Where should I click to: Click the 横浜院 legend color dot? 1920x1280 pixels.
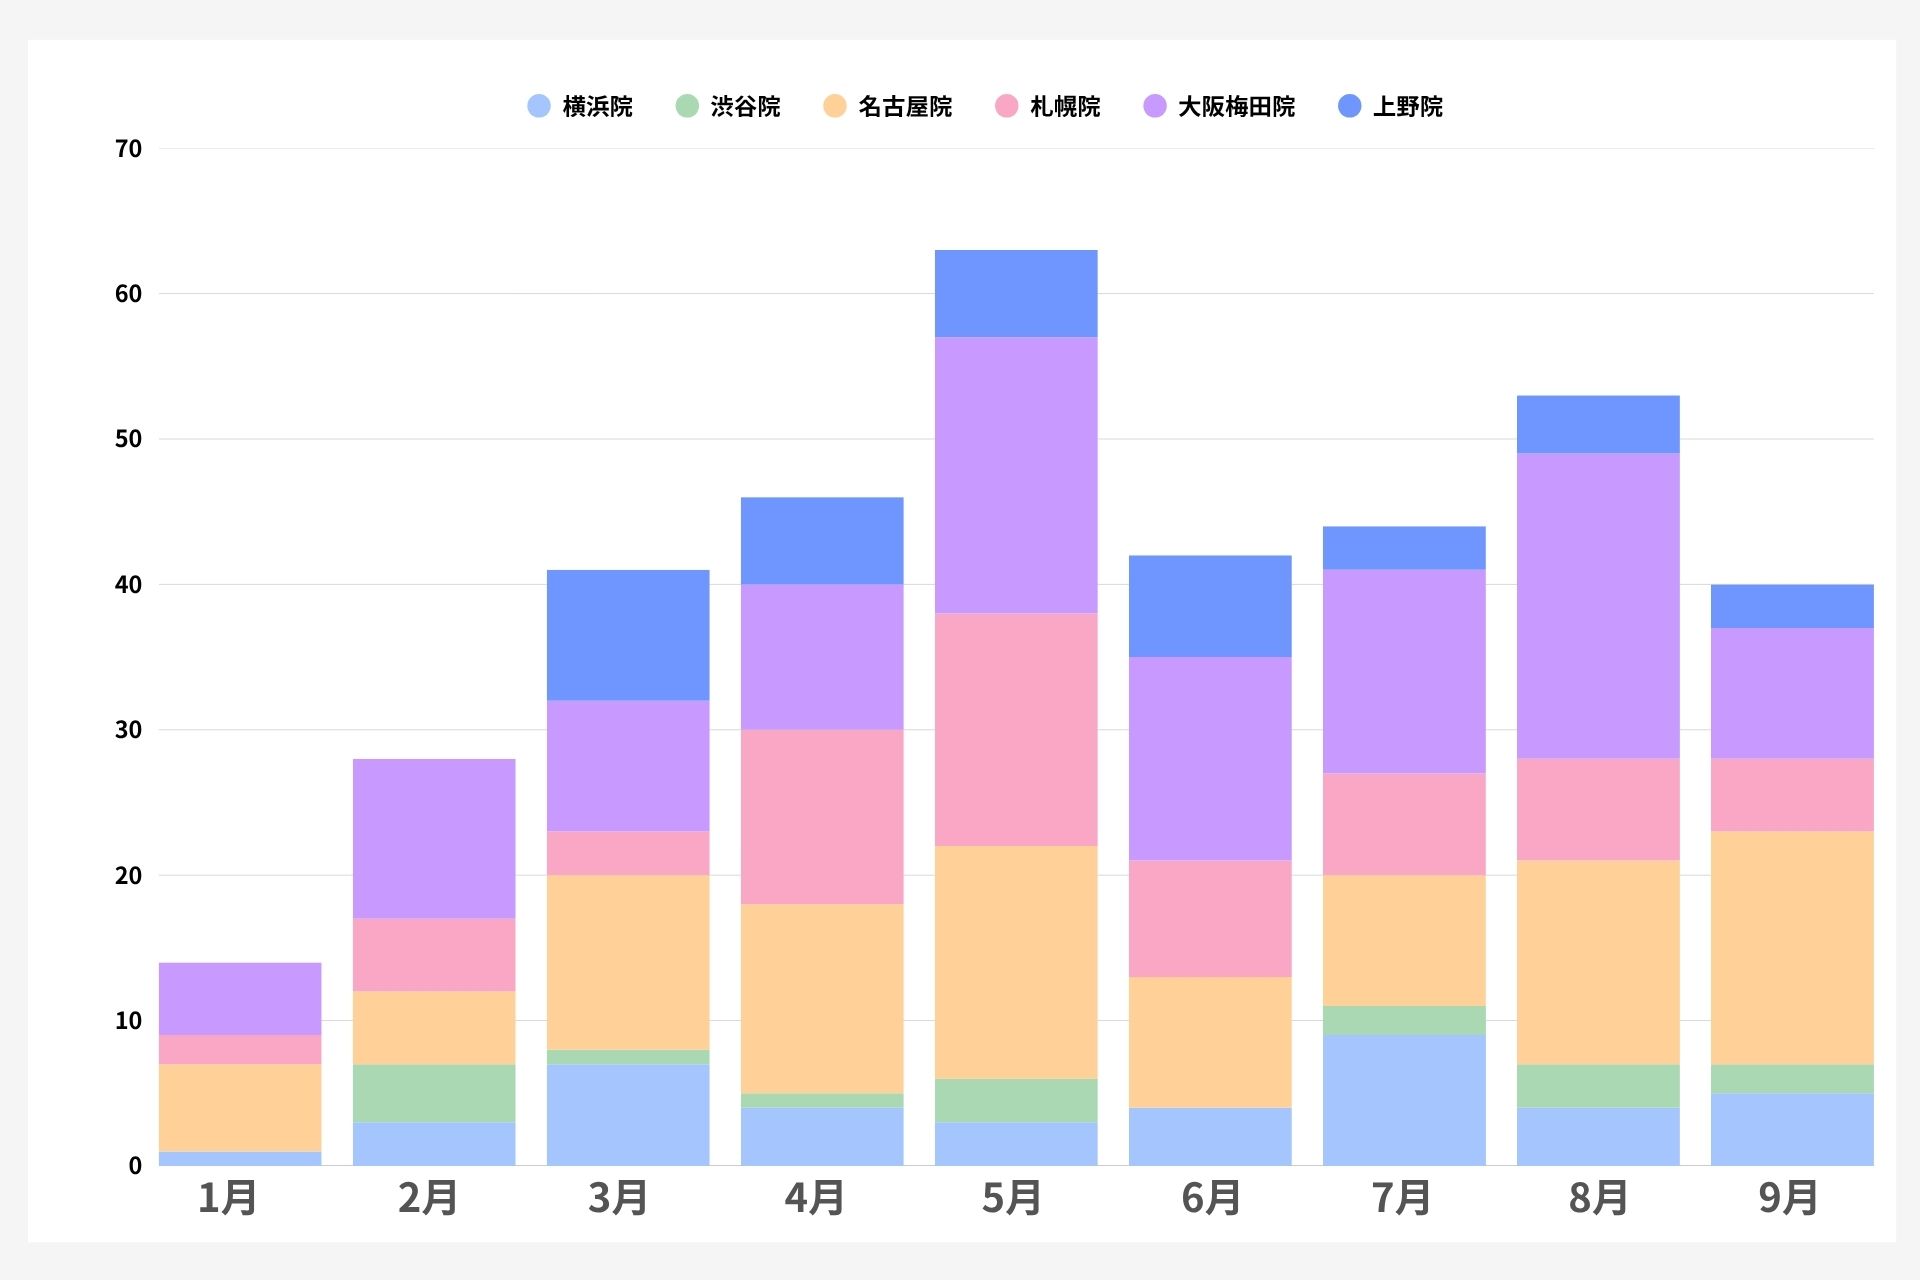coord(539,106)
